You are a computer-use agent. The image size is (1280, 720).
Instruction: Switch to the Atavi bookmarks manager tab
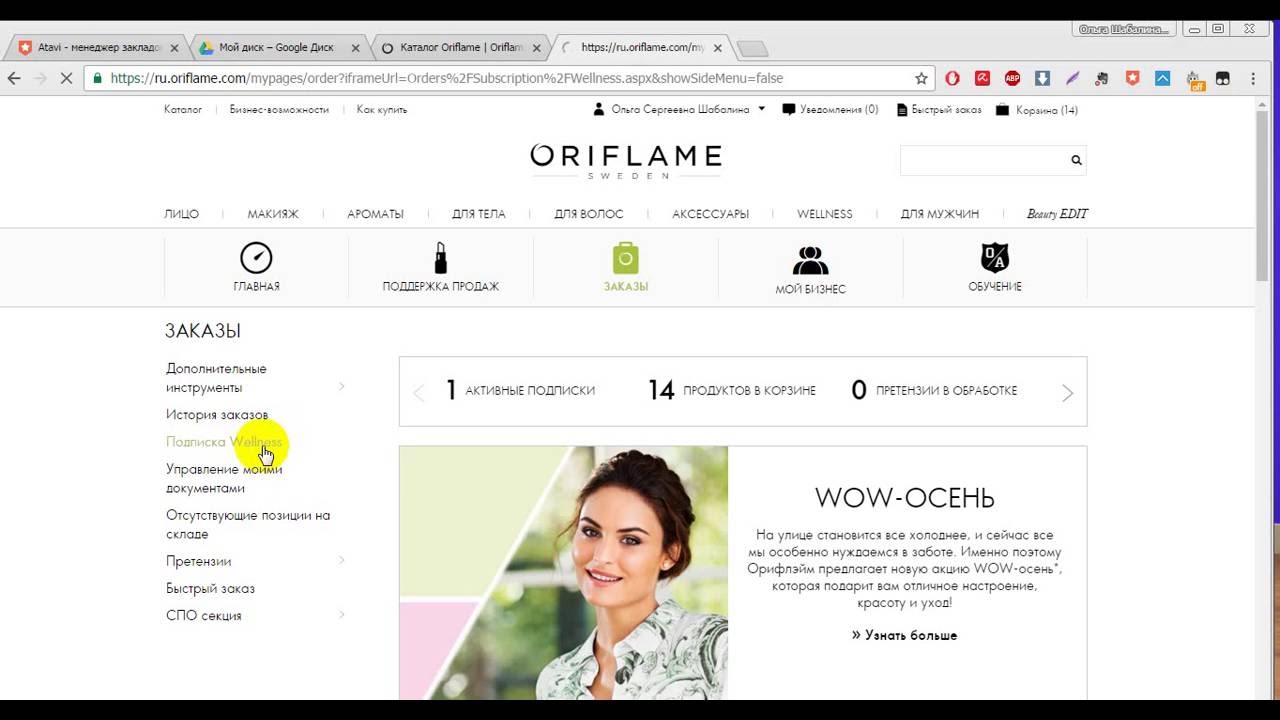tap(97, 47)
